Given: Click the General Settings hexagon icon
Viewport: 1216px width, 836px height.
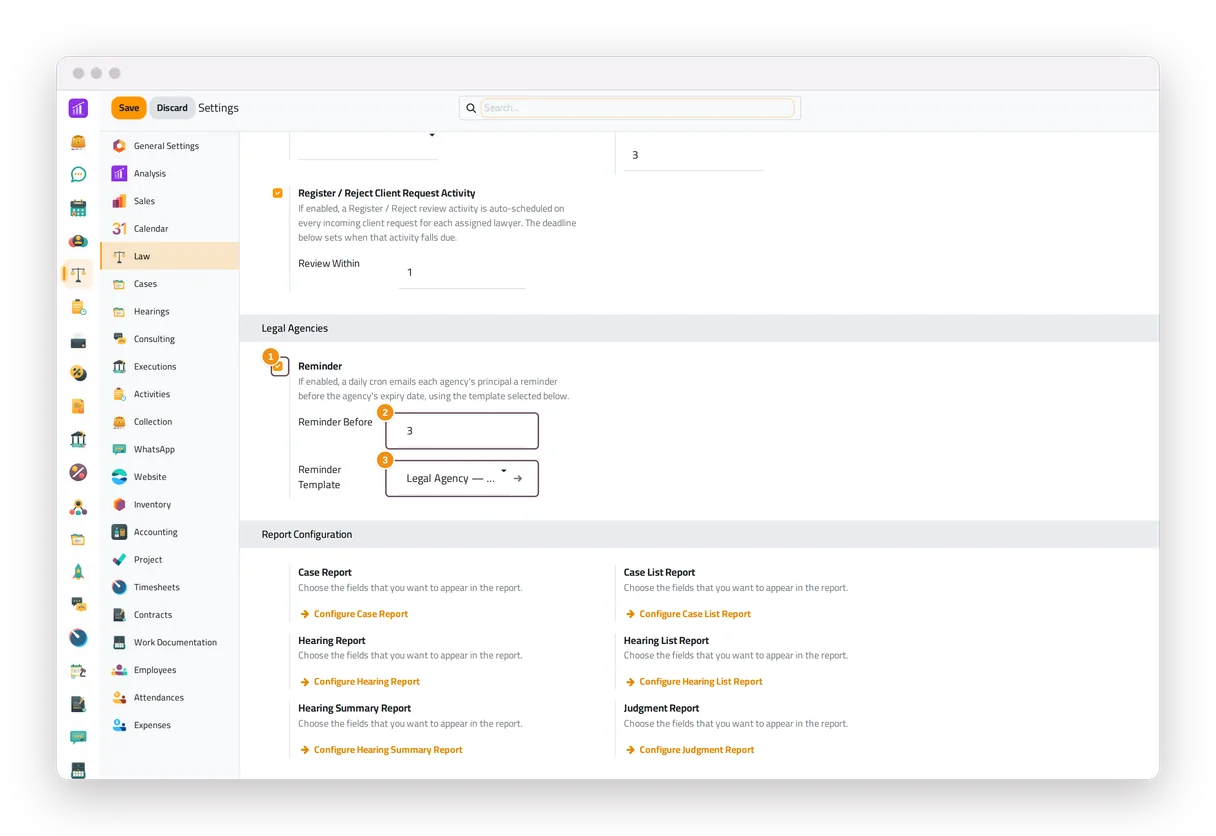Looking at the screenshot, I should coord(119,146).
